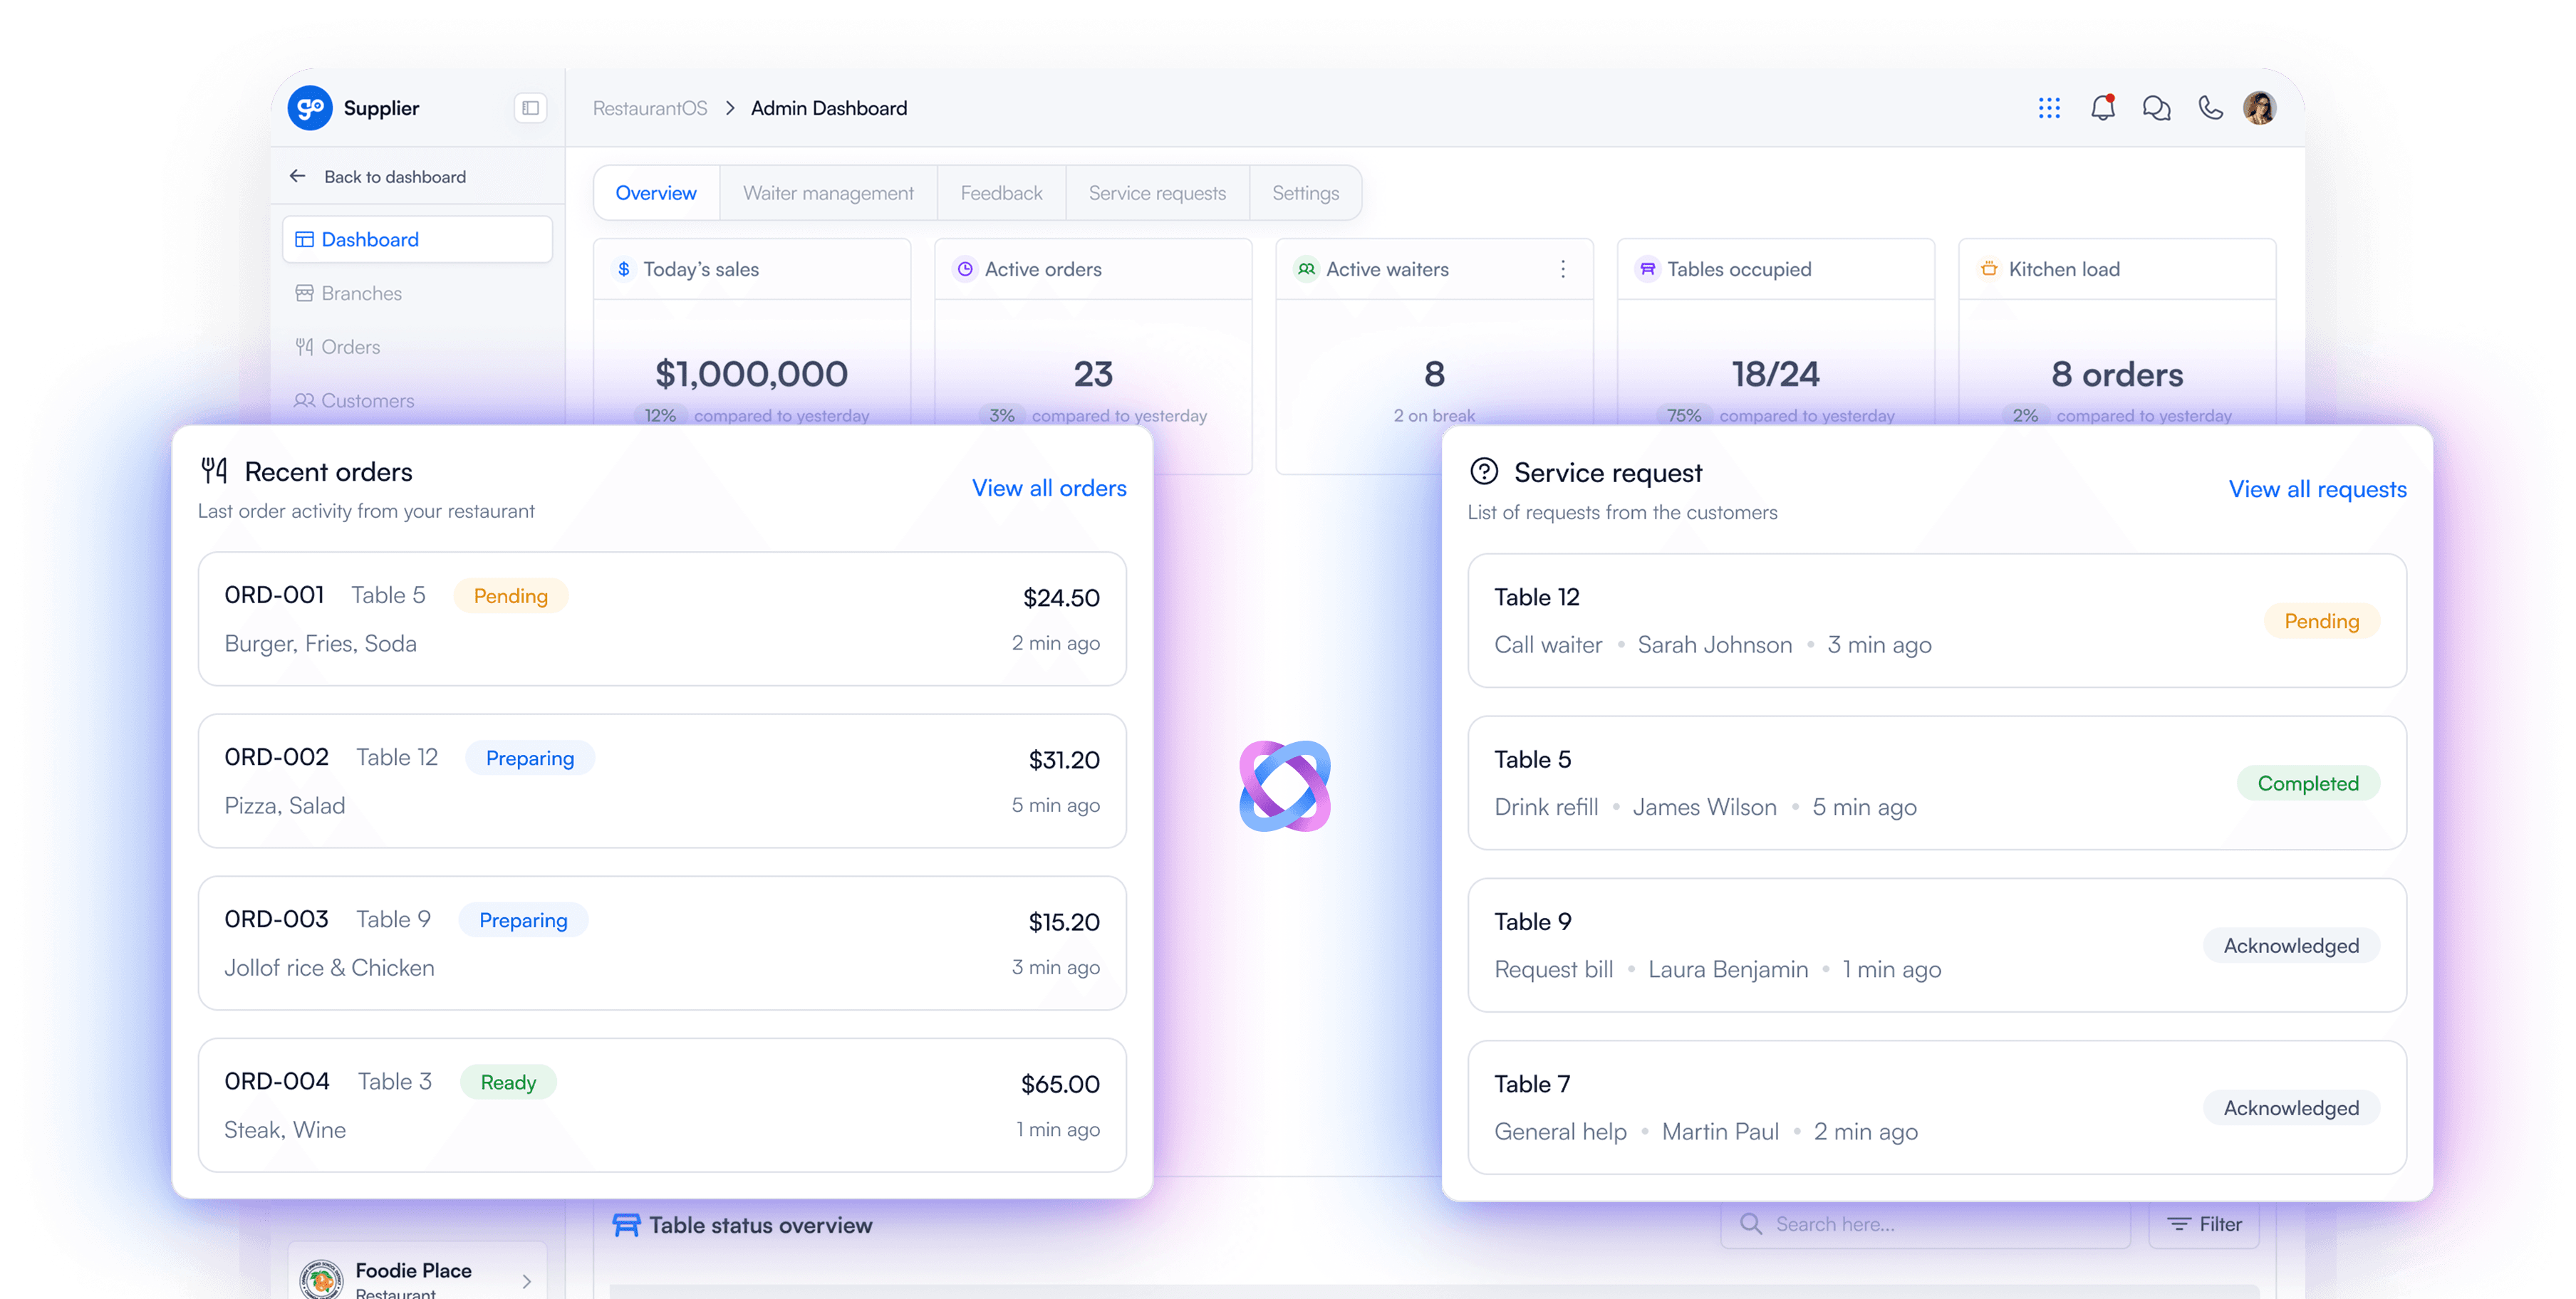Go Back to dashboard
The width and height of the screenshot is (2576, 1299).
394,177
